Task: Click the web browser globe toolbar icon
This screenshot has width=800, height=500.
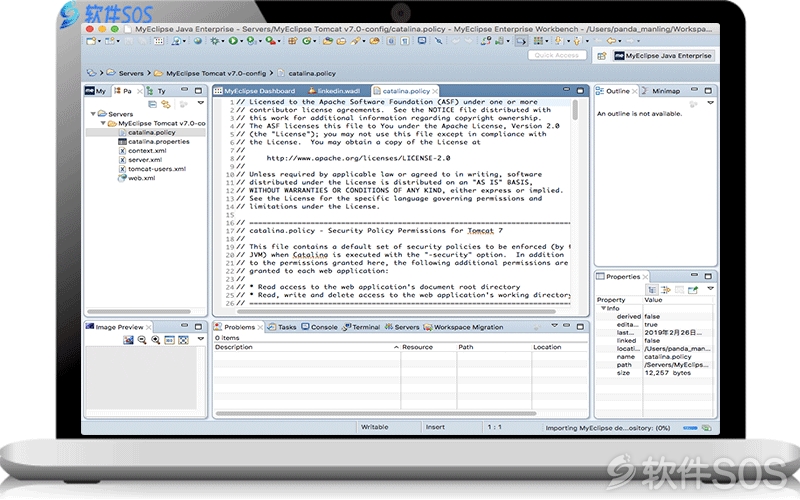Action: [x=198, y=41]
